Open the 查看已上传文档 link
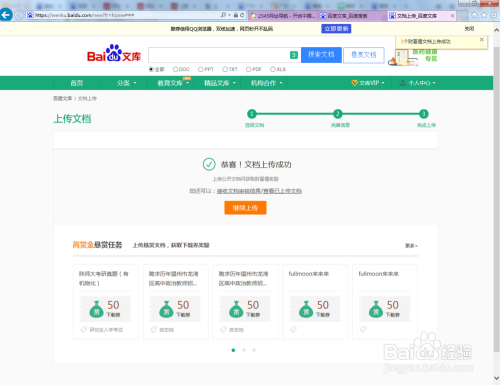The height and width of the screenshot is (385, 500). [282, 191]
